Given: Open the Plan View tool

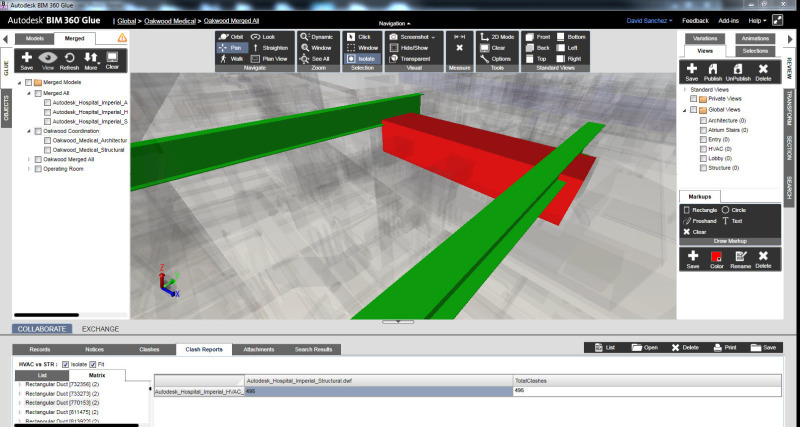Looking at the screenshot, I should point(269,59).
